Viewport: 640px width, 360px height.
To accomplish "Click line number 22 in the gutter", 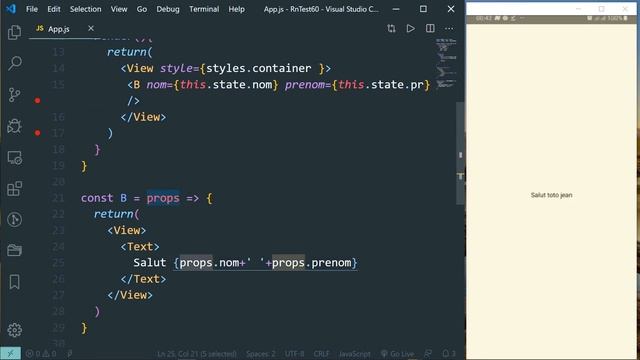I will point(58,214).
